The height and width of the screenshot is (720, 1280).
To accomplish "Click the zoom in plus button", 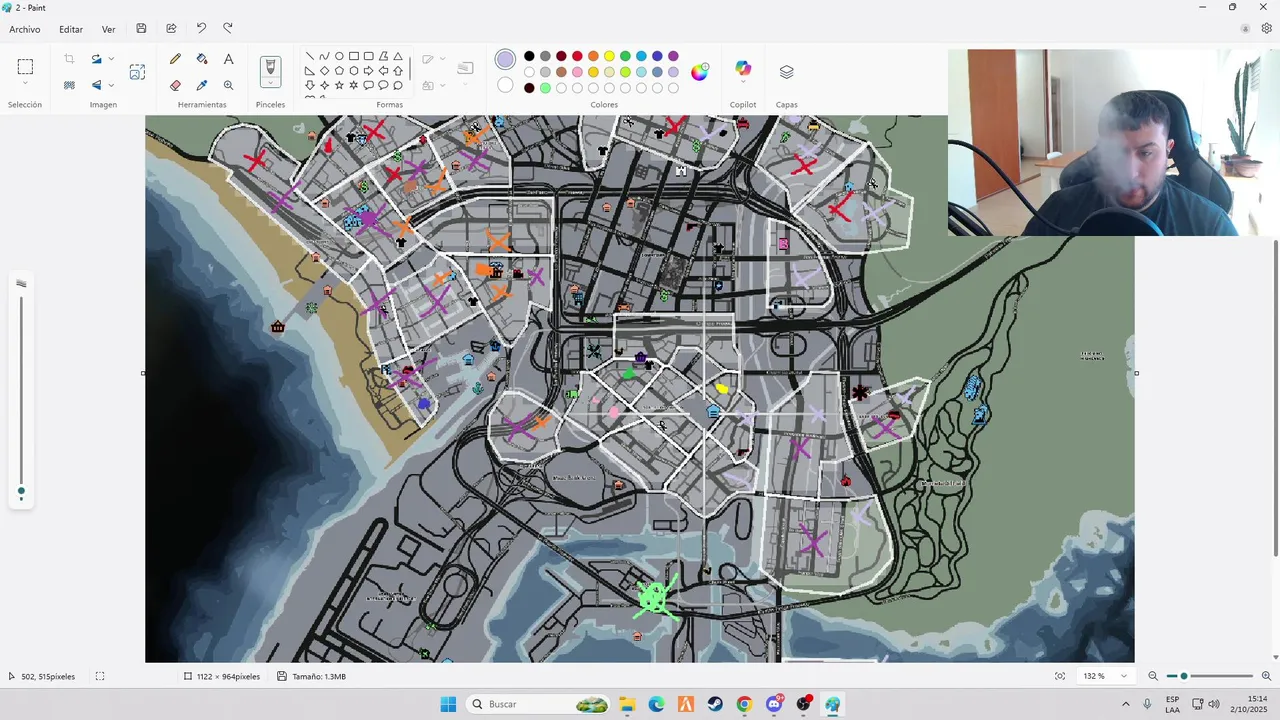I will click(x=1266, y=676).
